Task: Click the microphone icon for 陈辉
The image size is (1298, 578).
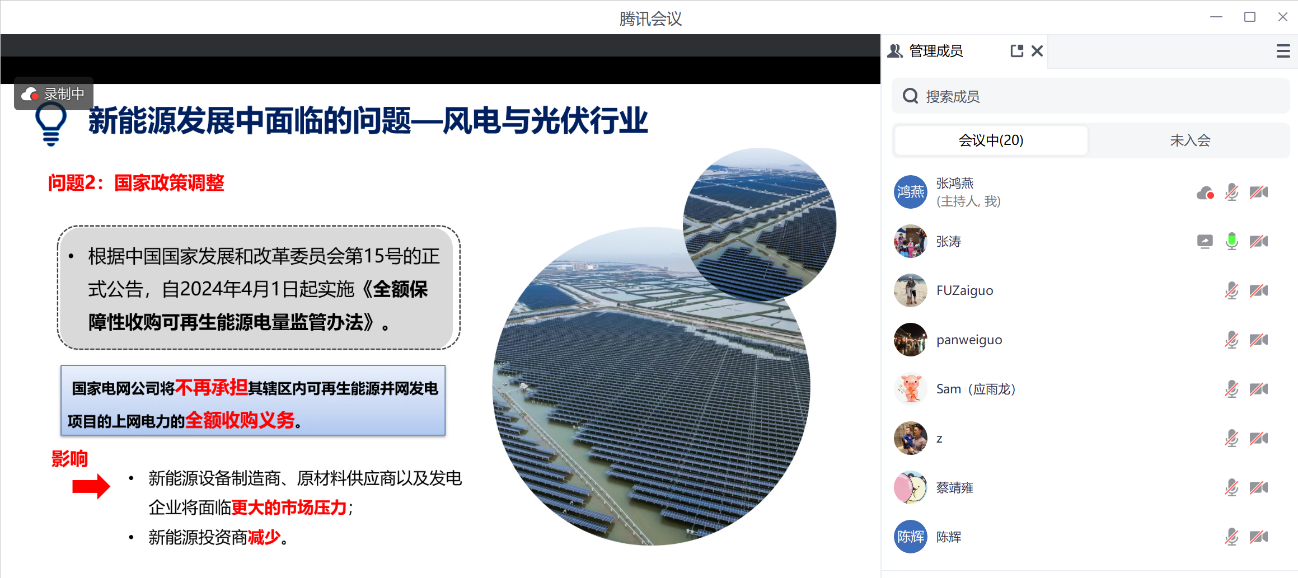Action: [x=1232, y=537]
